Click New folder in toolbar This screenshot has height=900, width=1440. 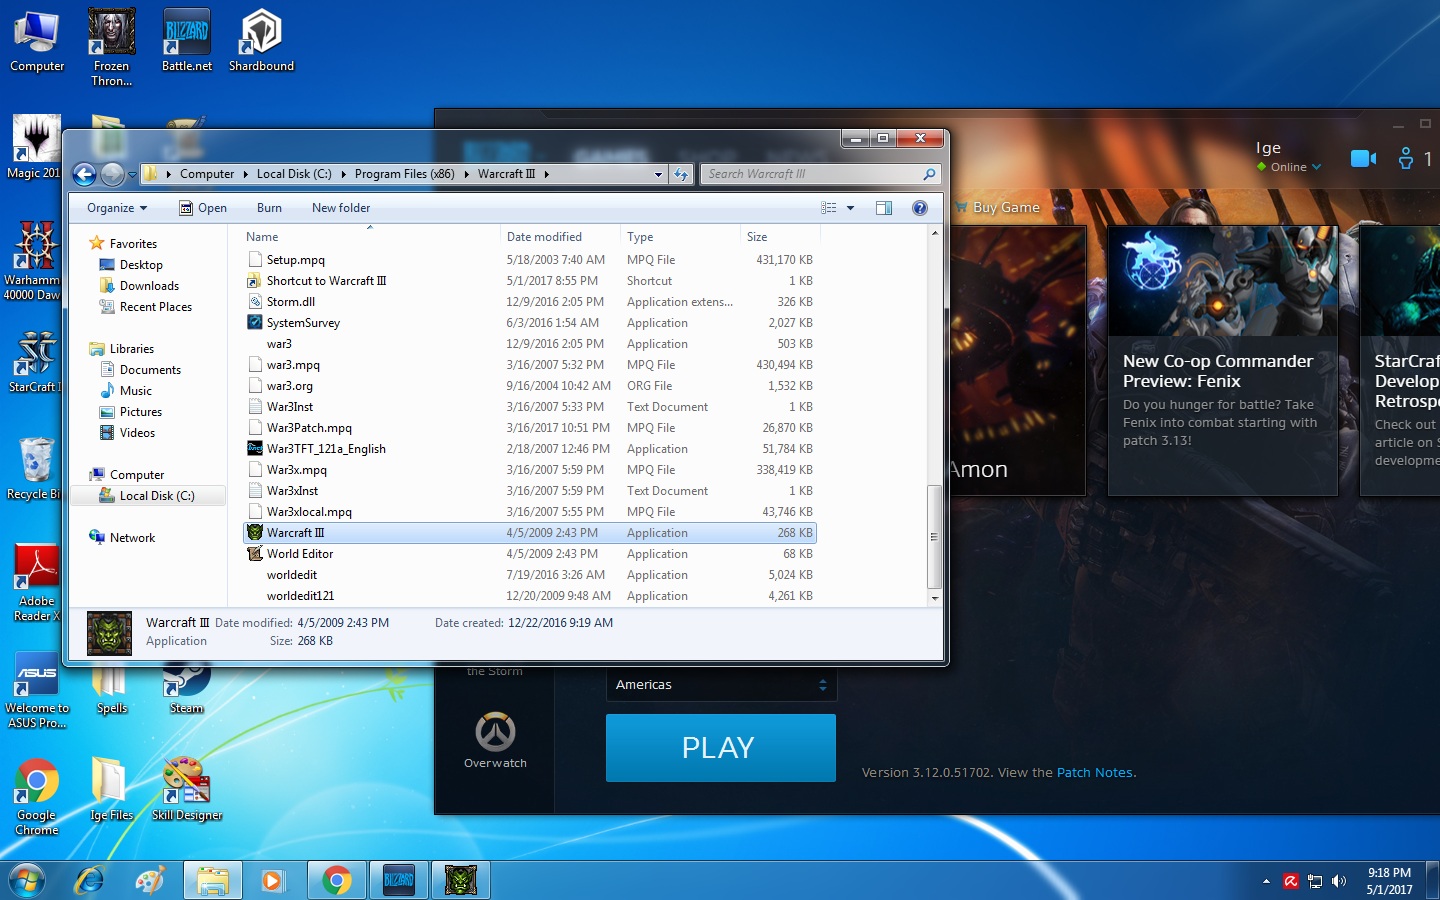click(x=341, y=208)
